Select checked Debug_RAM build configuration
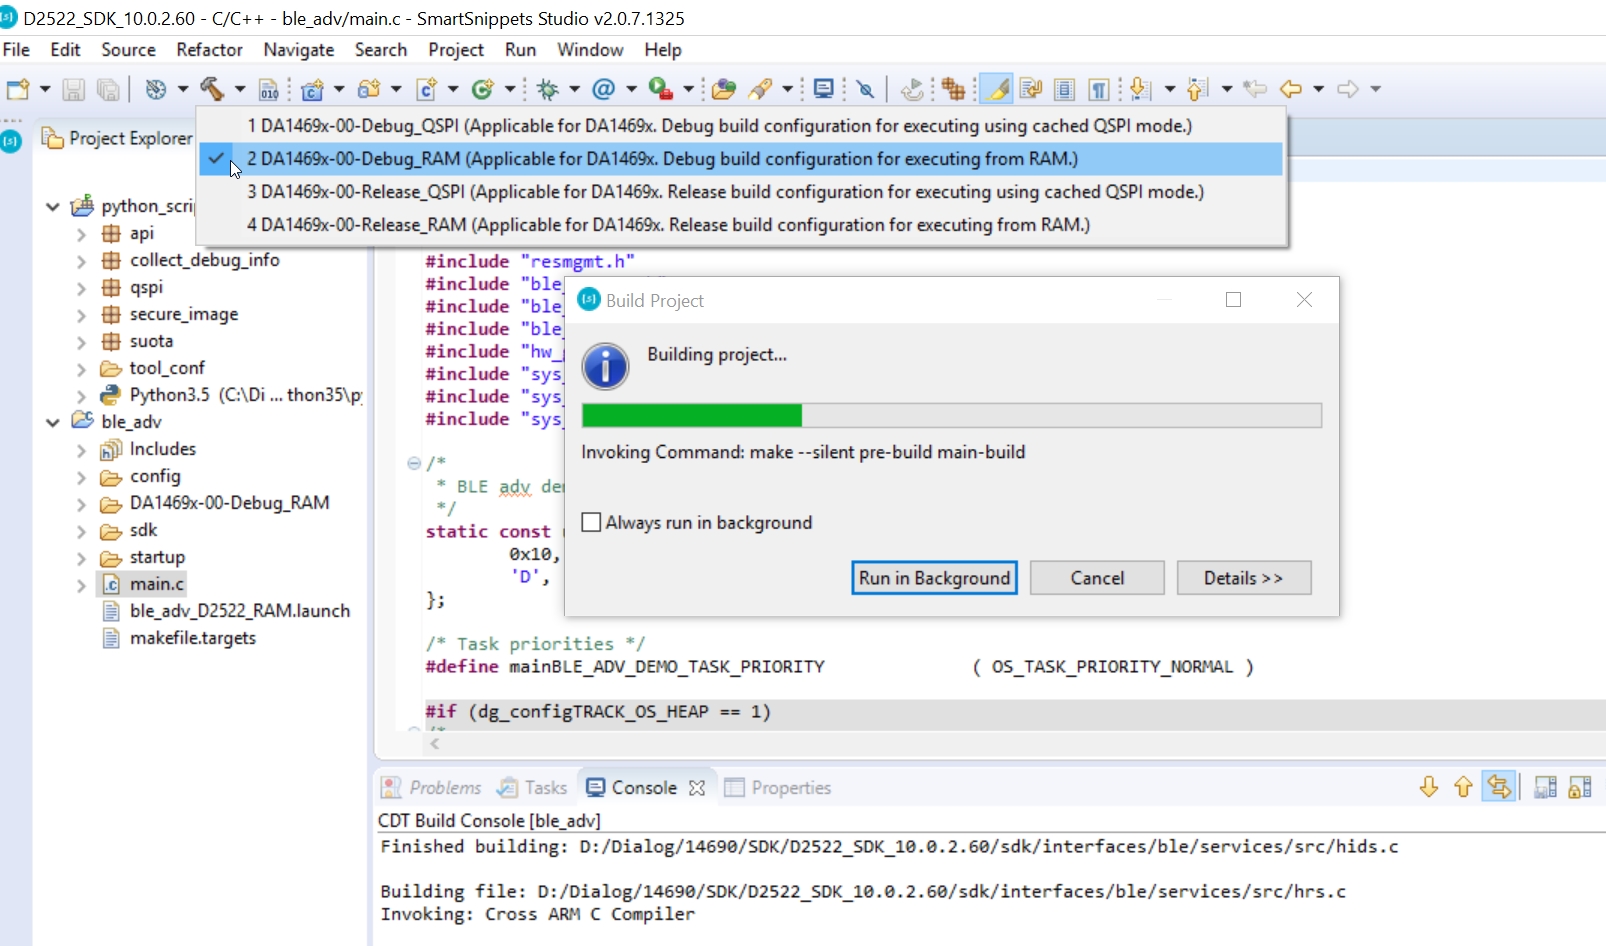The height and width of the screenshot is (946, 1606). click(740, 159)
